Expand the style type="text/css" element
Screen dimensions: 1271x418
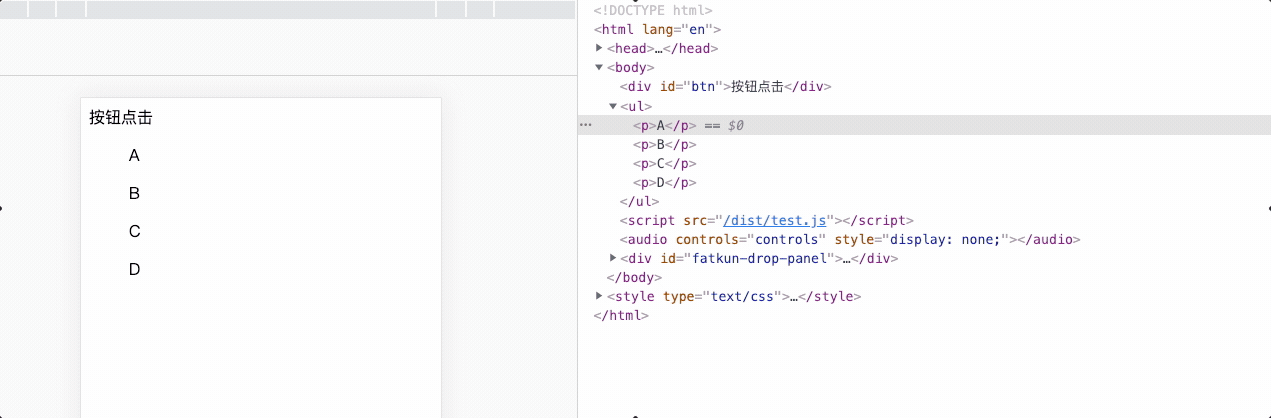599,296
